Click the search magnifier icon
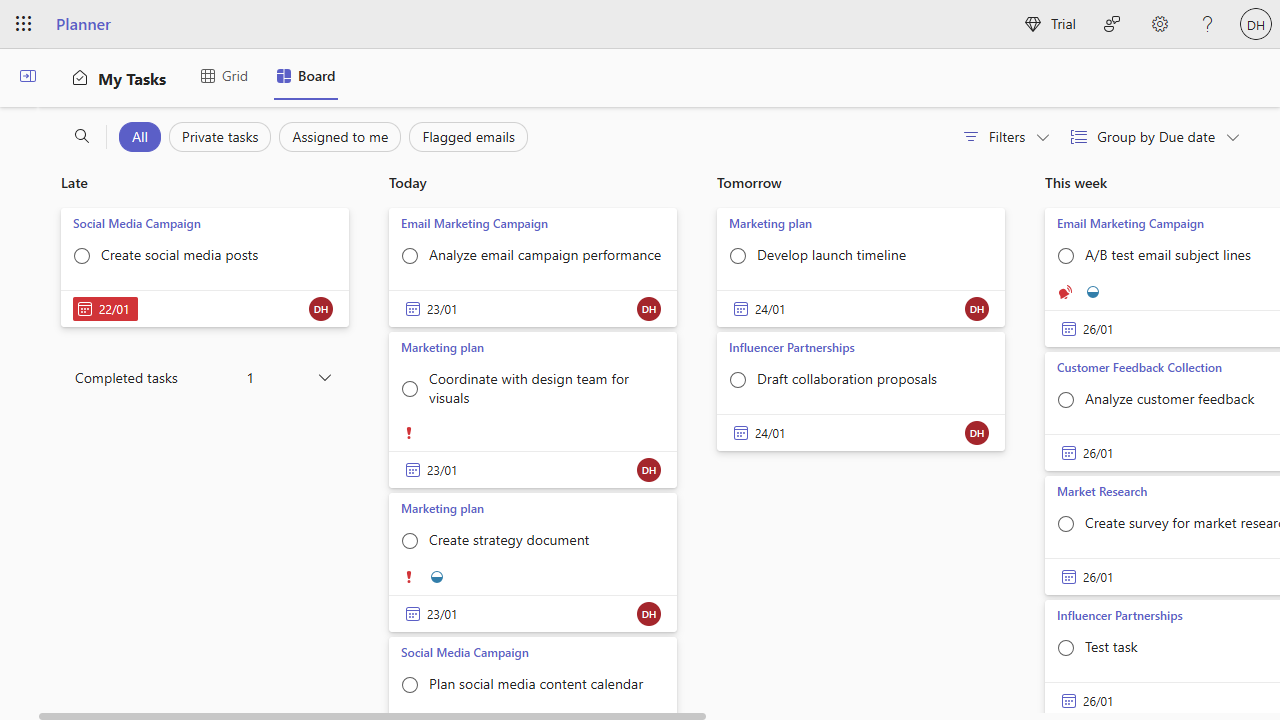Image resolution: width=1280 pixels, height=726 pixels. (x=82, y=137)
